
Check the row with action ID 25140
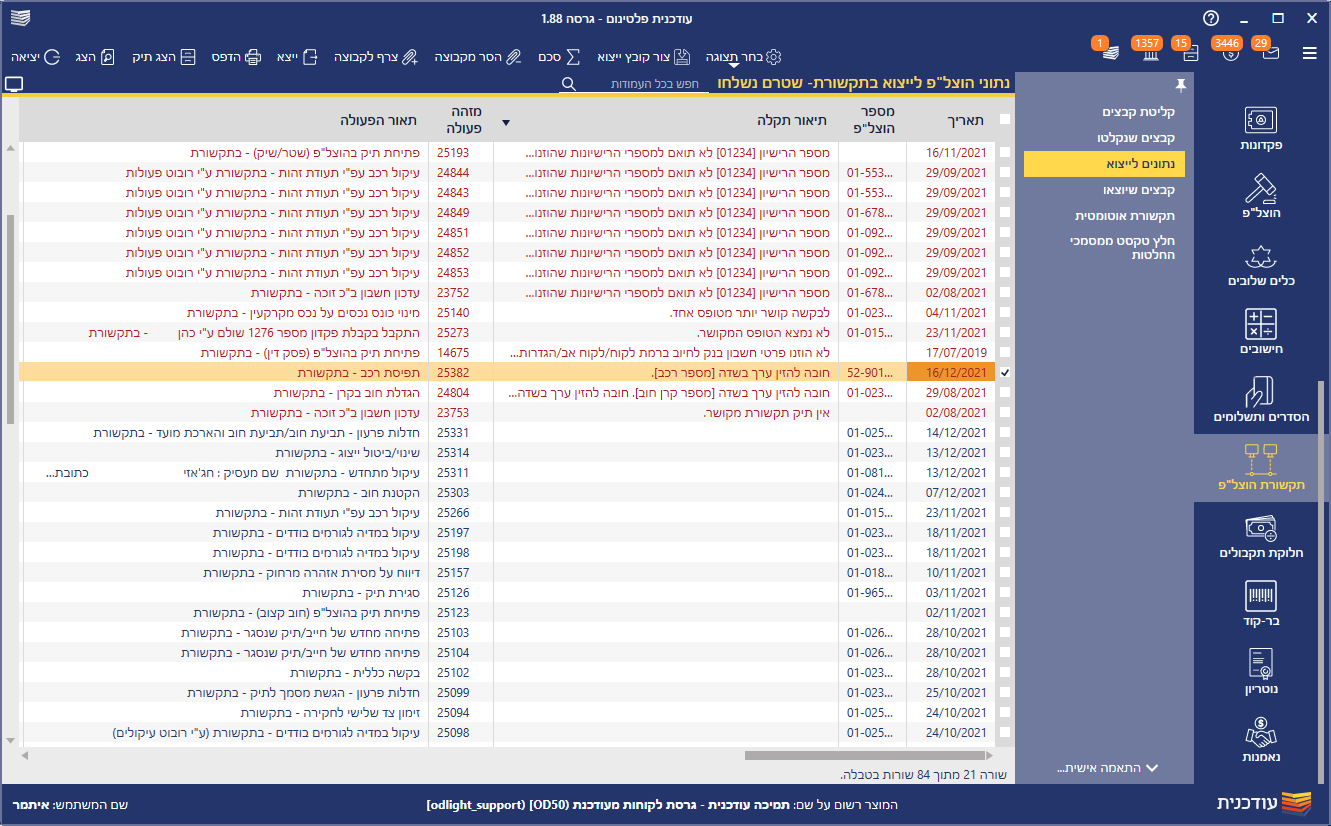(x=1005, y=313)
